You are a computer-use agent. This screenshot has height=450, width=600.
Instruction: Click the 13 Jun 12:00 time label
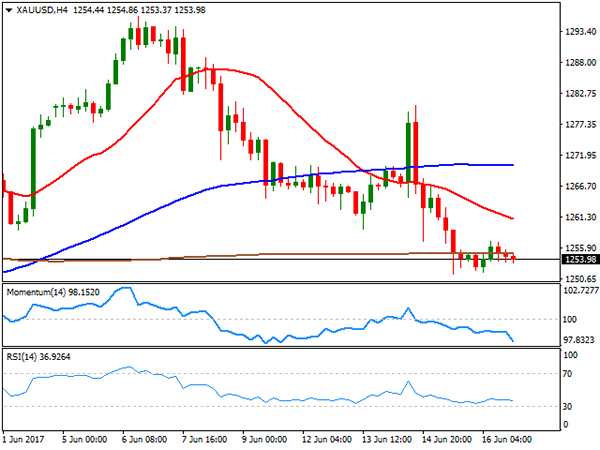[x=386, y=439]
